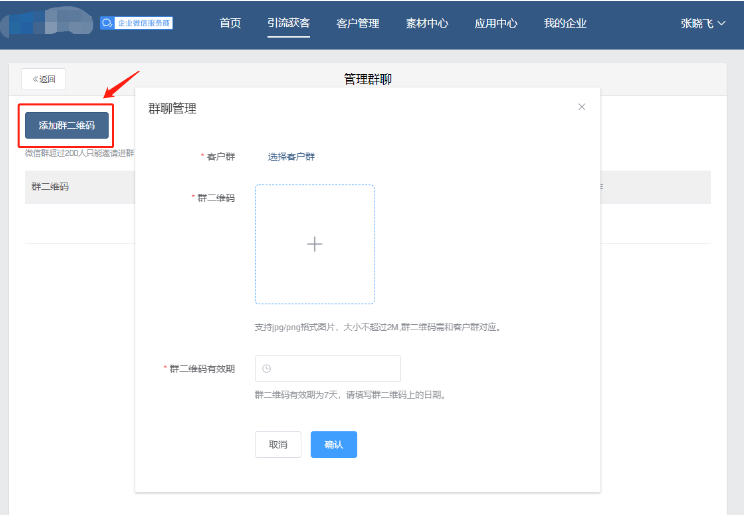Go to 客户管理 in the top menu
This screenshot has height=515, width=744.
(x=358, y=23)
